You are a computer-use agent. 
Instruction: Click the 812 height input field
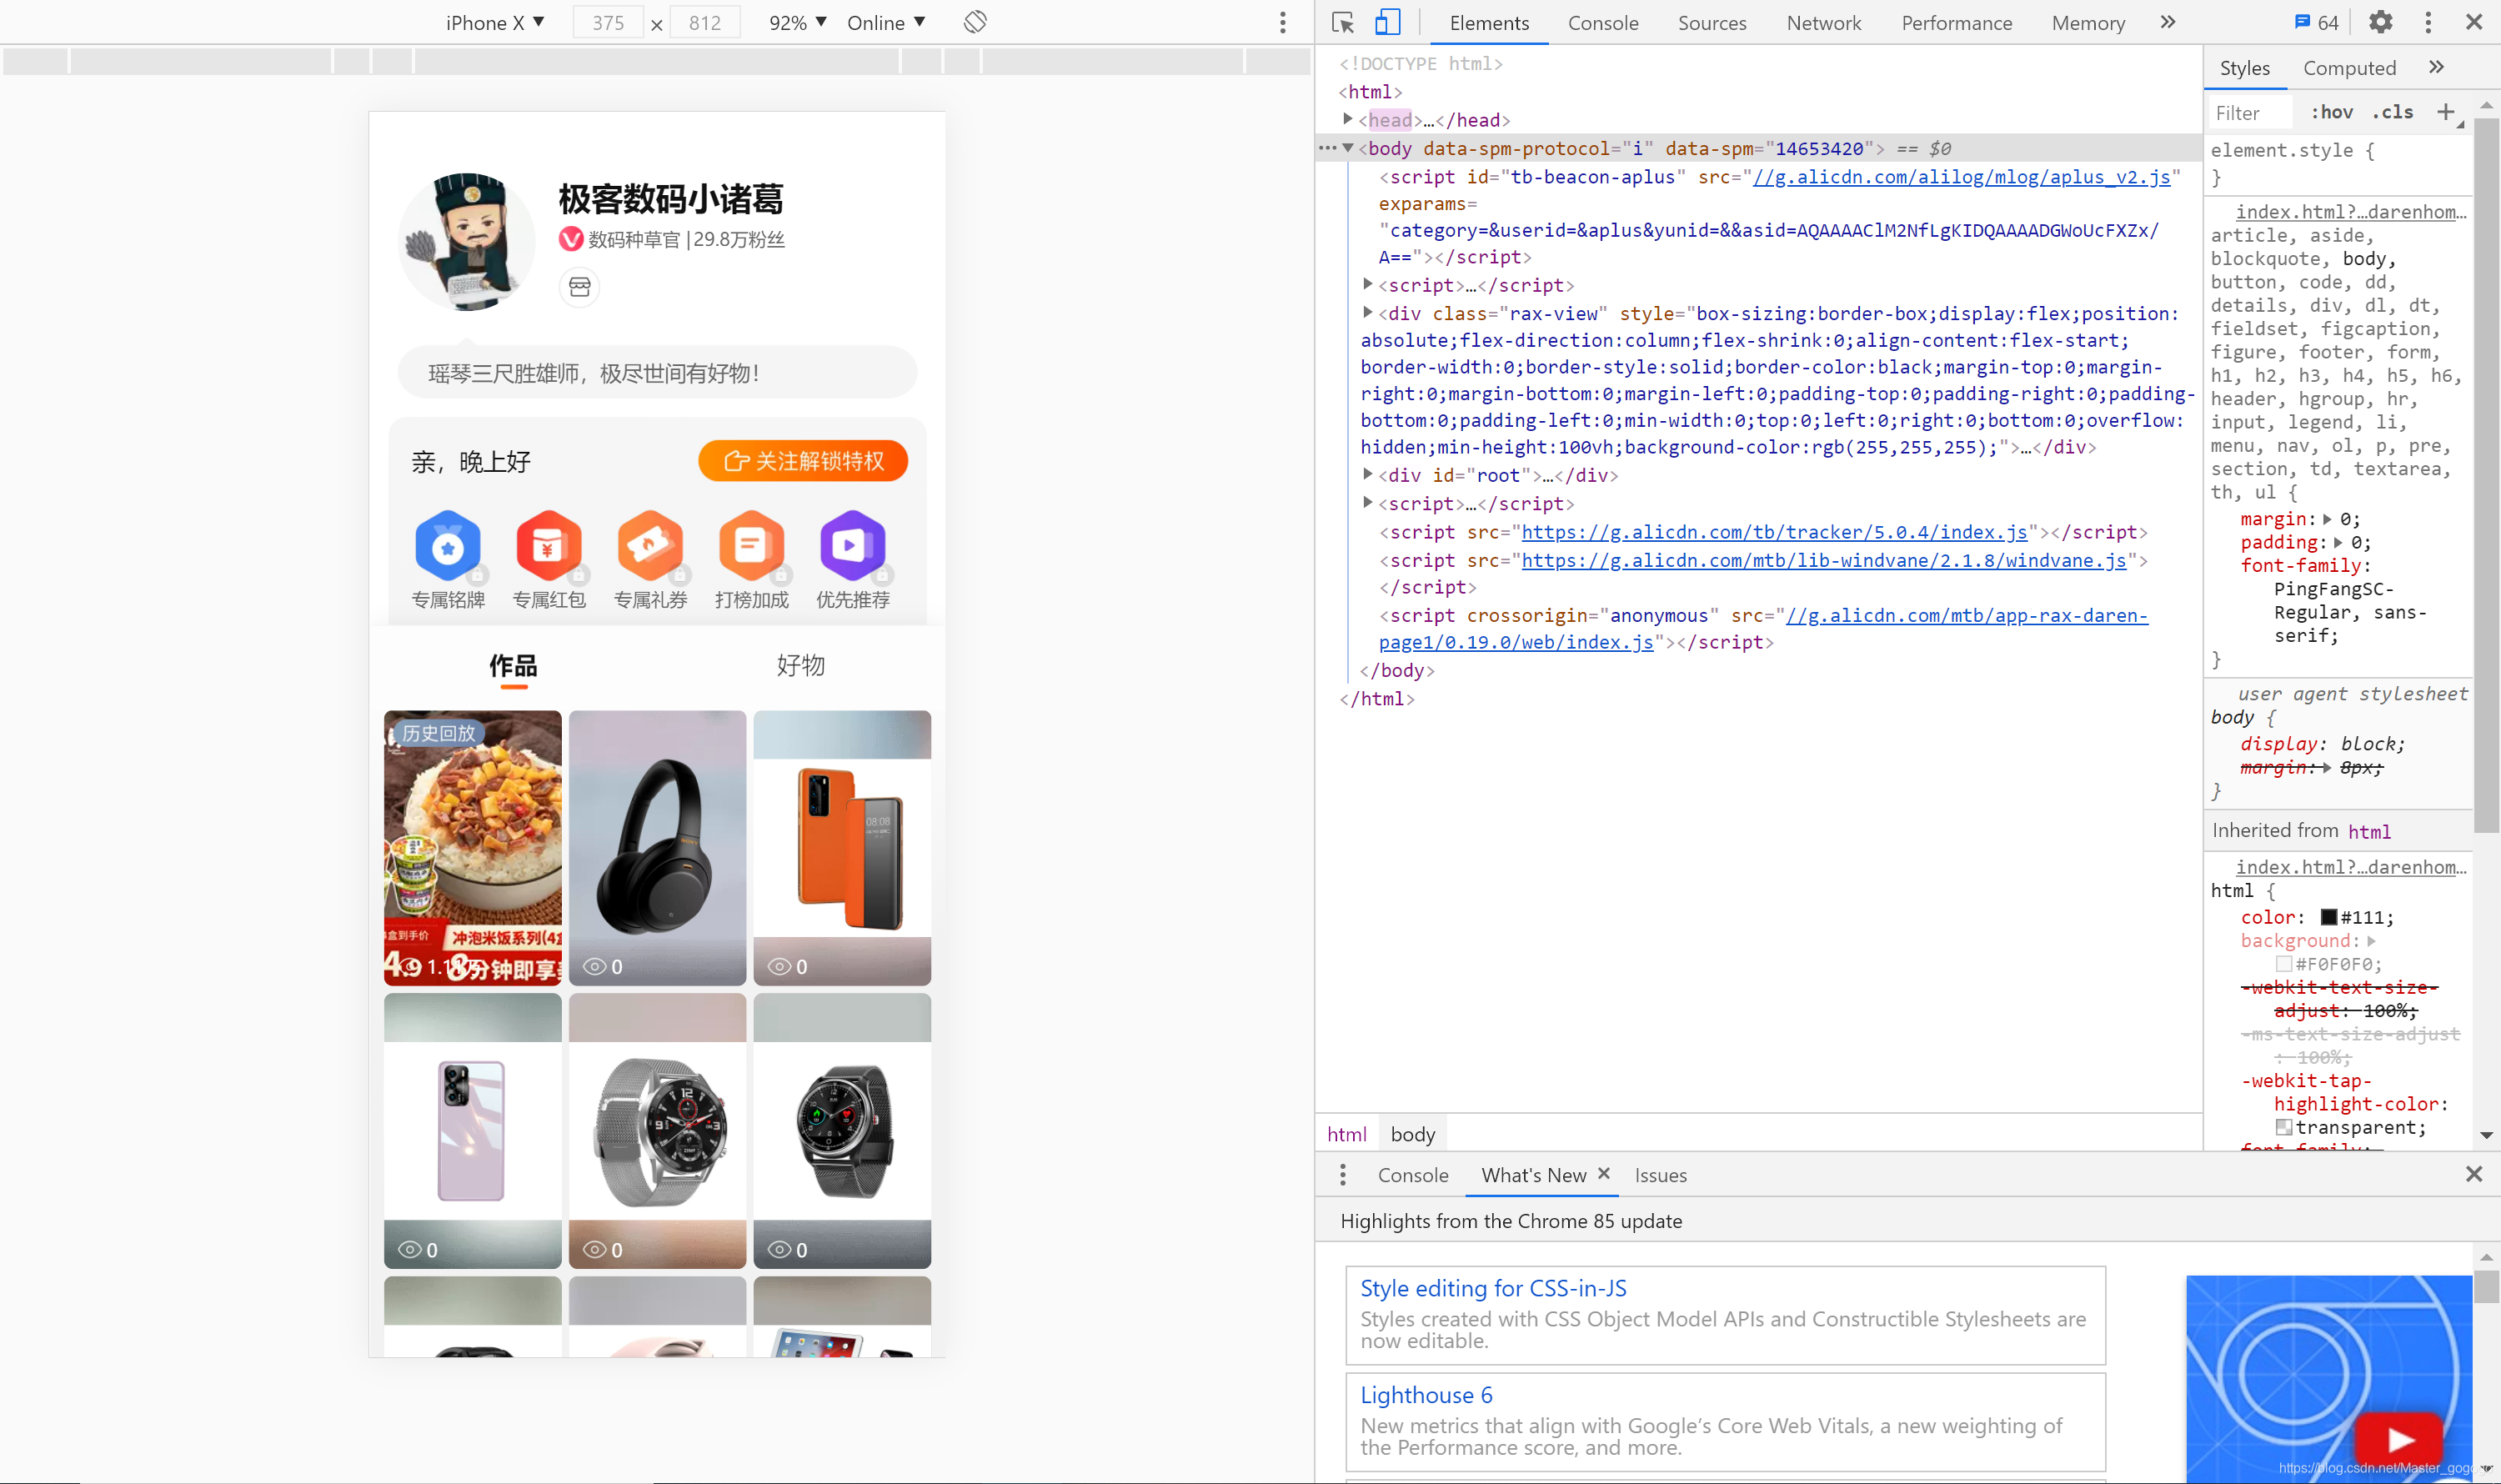pos(705,22)
